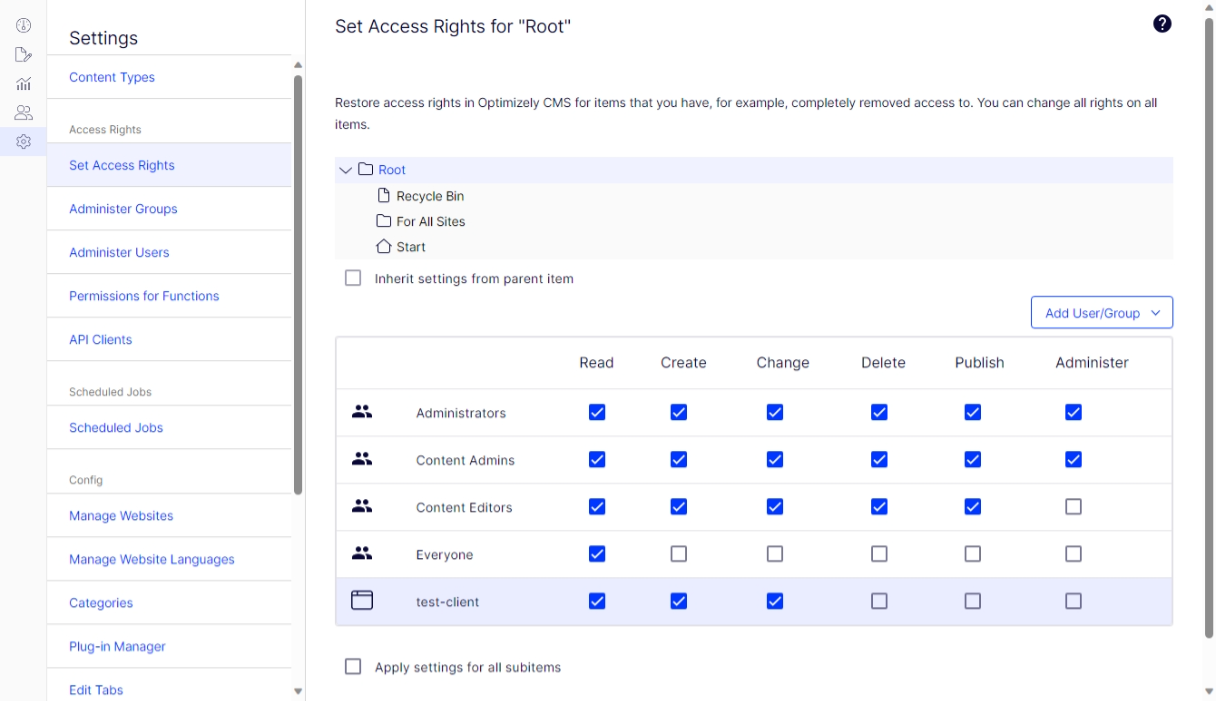Check Apply settings for all subitems
Screen dimensions: 1216x701
click(353, 667)
